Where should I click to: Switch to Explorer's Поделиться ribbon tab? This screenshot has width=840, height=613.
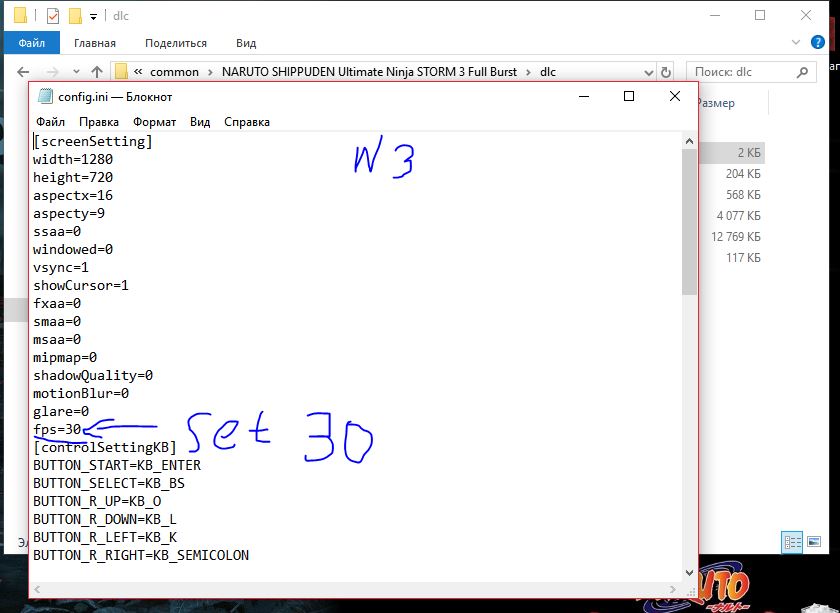(x=176, y=43)
